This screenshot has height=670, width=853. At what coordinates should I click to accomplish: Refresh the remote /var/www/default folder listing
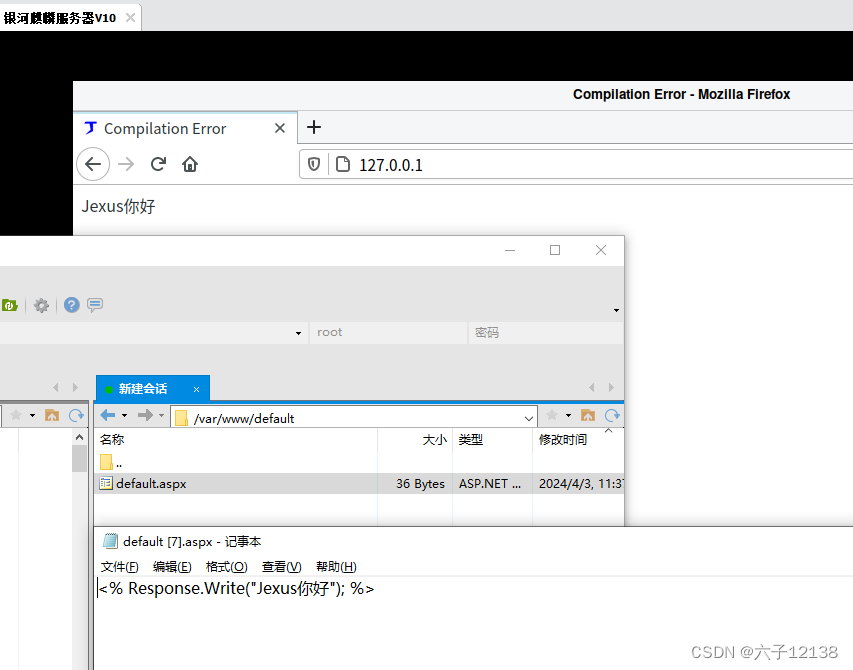pos(611,415)
